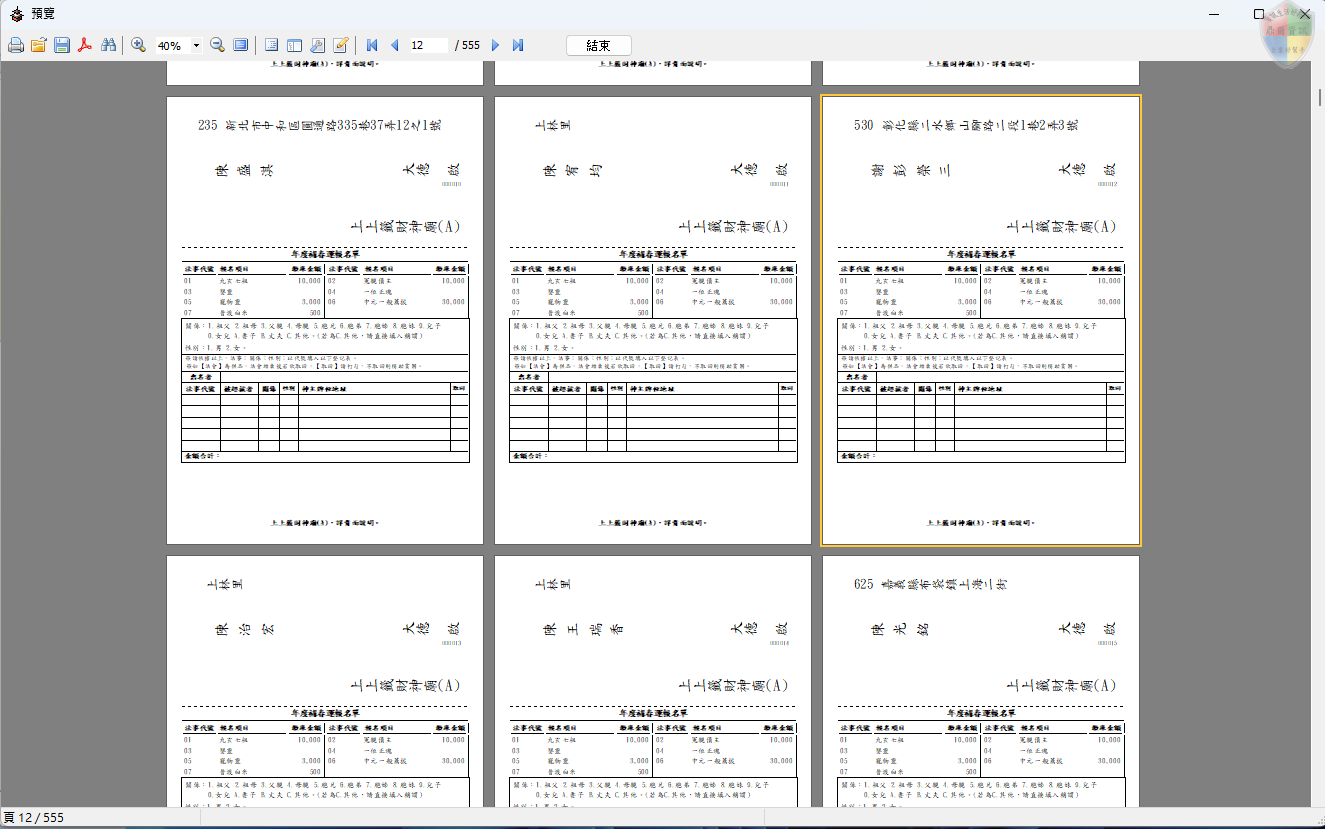Screen dimensions: 1325x829
Task: Click the zoom out magnifier icon
Action: (217, 46)
